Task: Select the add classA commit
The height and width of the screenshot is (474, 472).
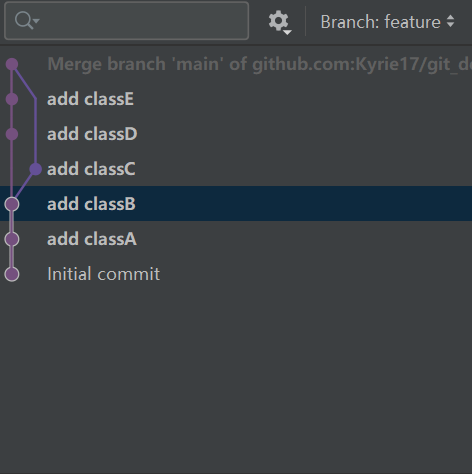Action: coord(236,239)
